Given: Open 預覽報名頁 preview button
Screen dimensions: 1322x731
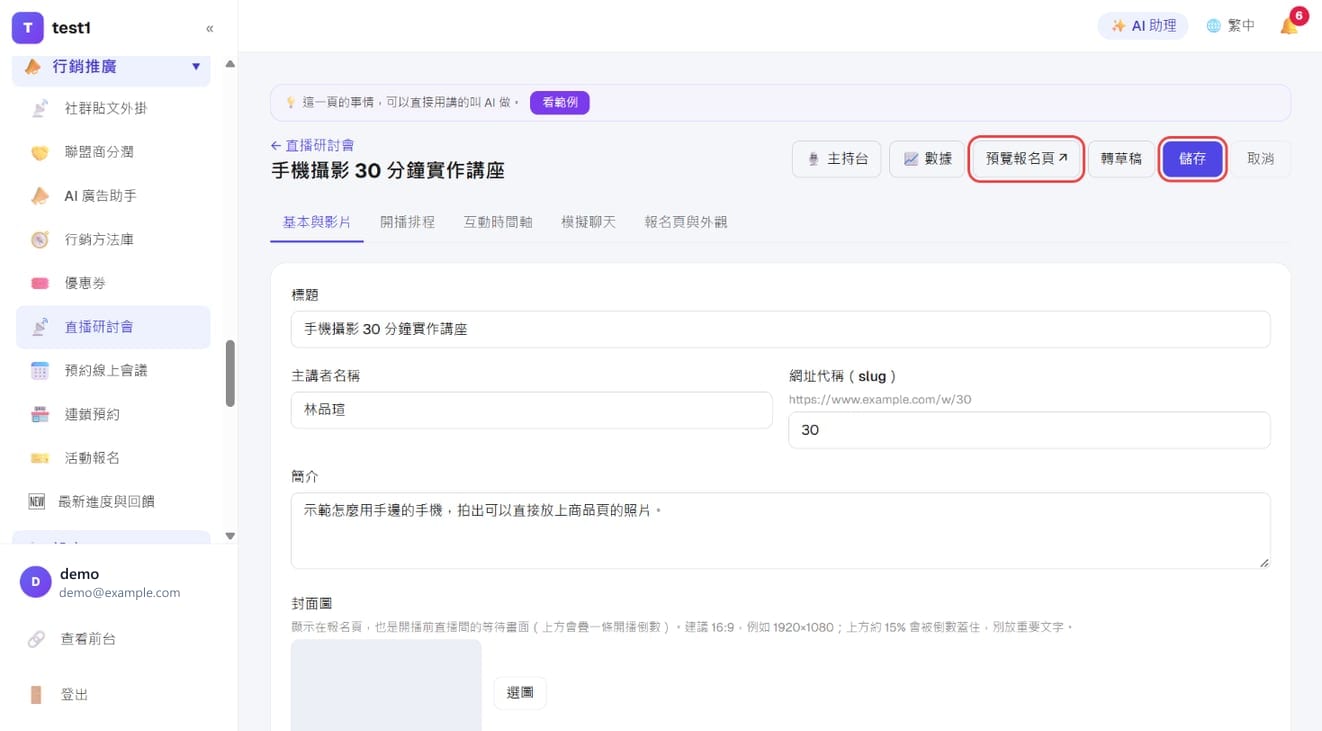Looking at the screenshot, I should pos(1026,159).
